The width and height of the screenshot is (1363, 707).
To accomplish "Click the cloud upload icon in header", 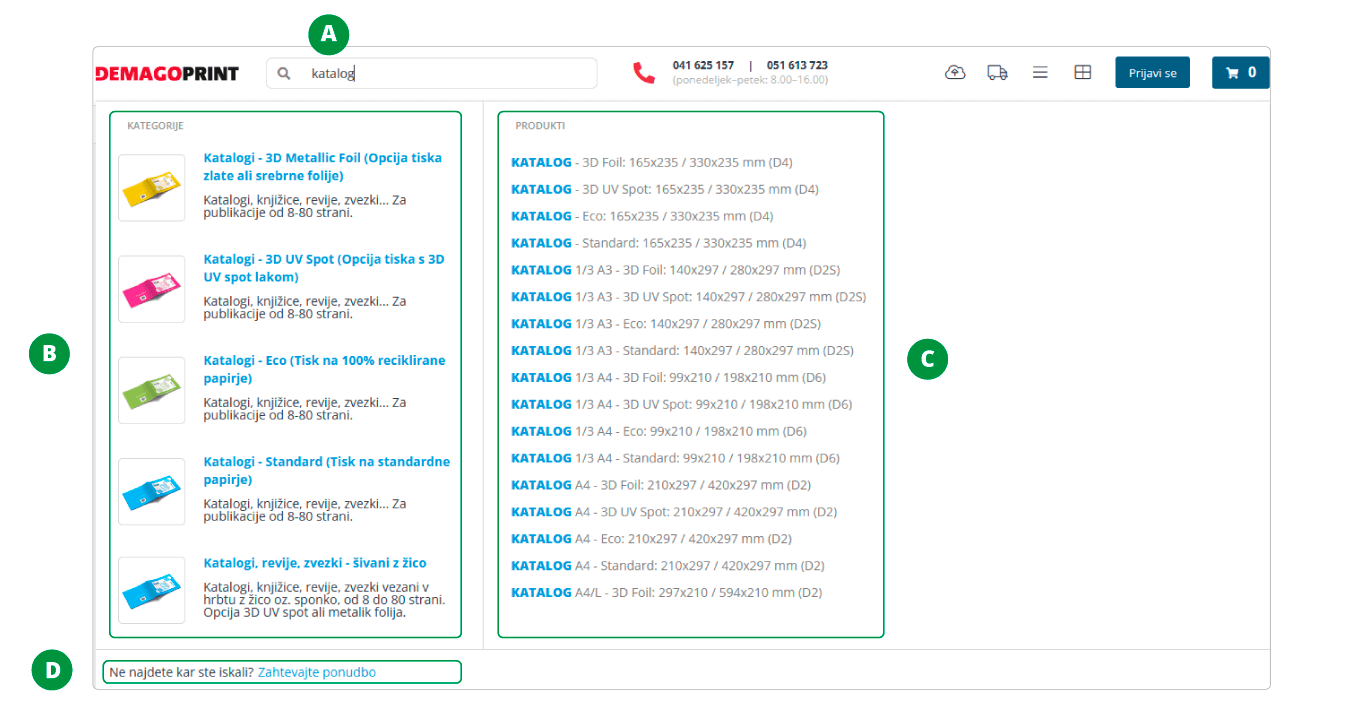I will [955, 72].
